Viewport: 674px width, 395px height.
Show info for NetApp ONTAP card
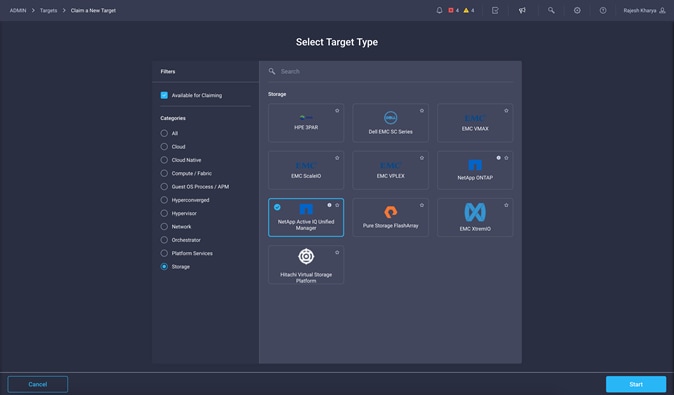coord(499,158)
